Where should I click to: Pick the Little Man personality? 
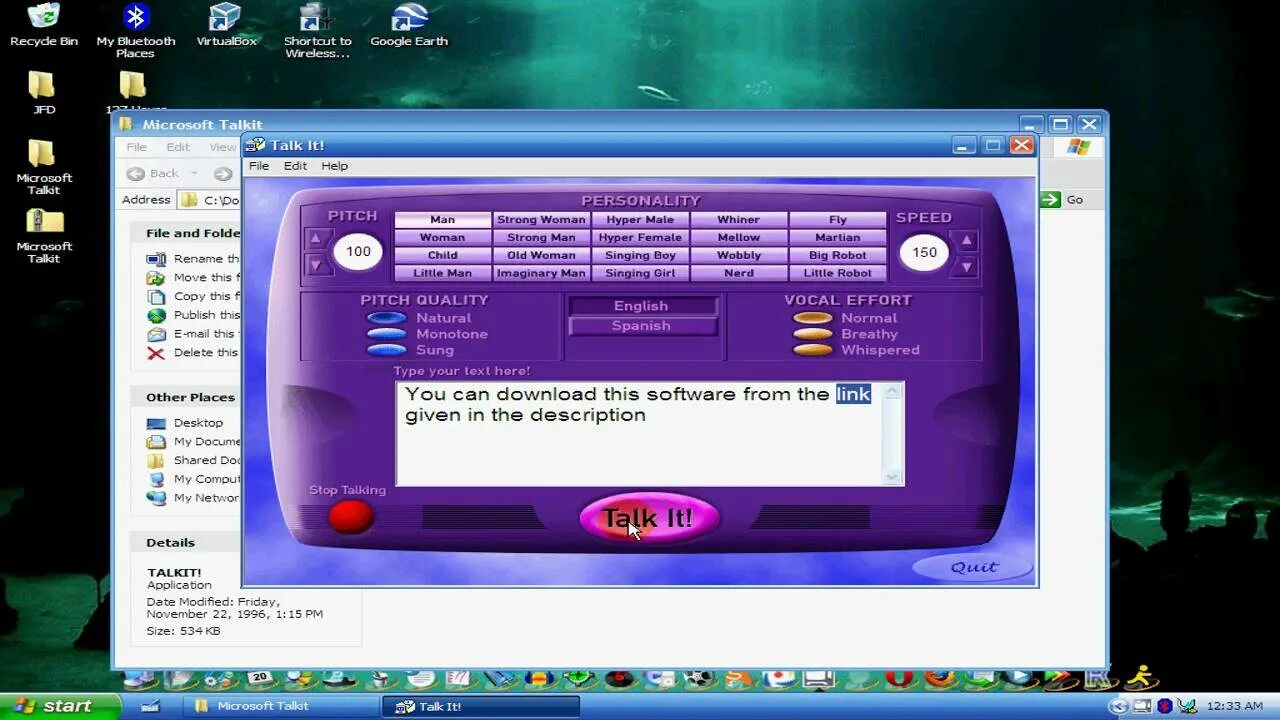coord(443,273)
